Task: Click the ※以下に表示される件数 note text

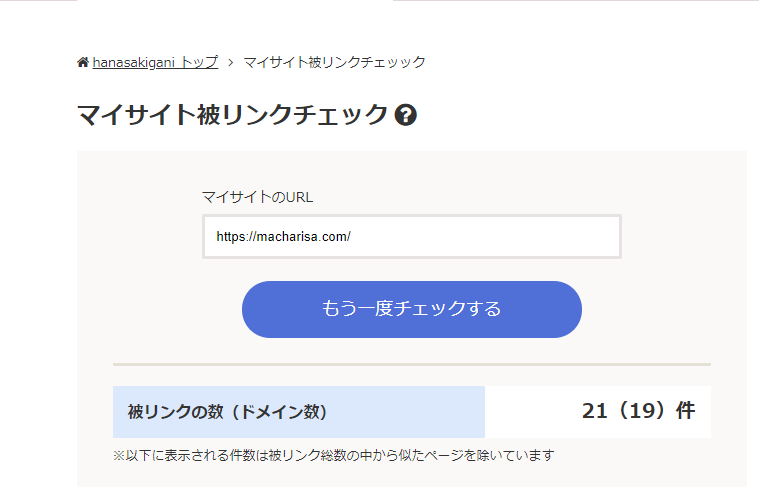Action: coord(333,455)
